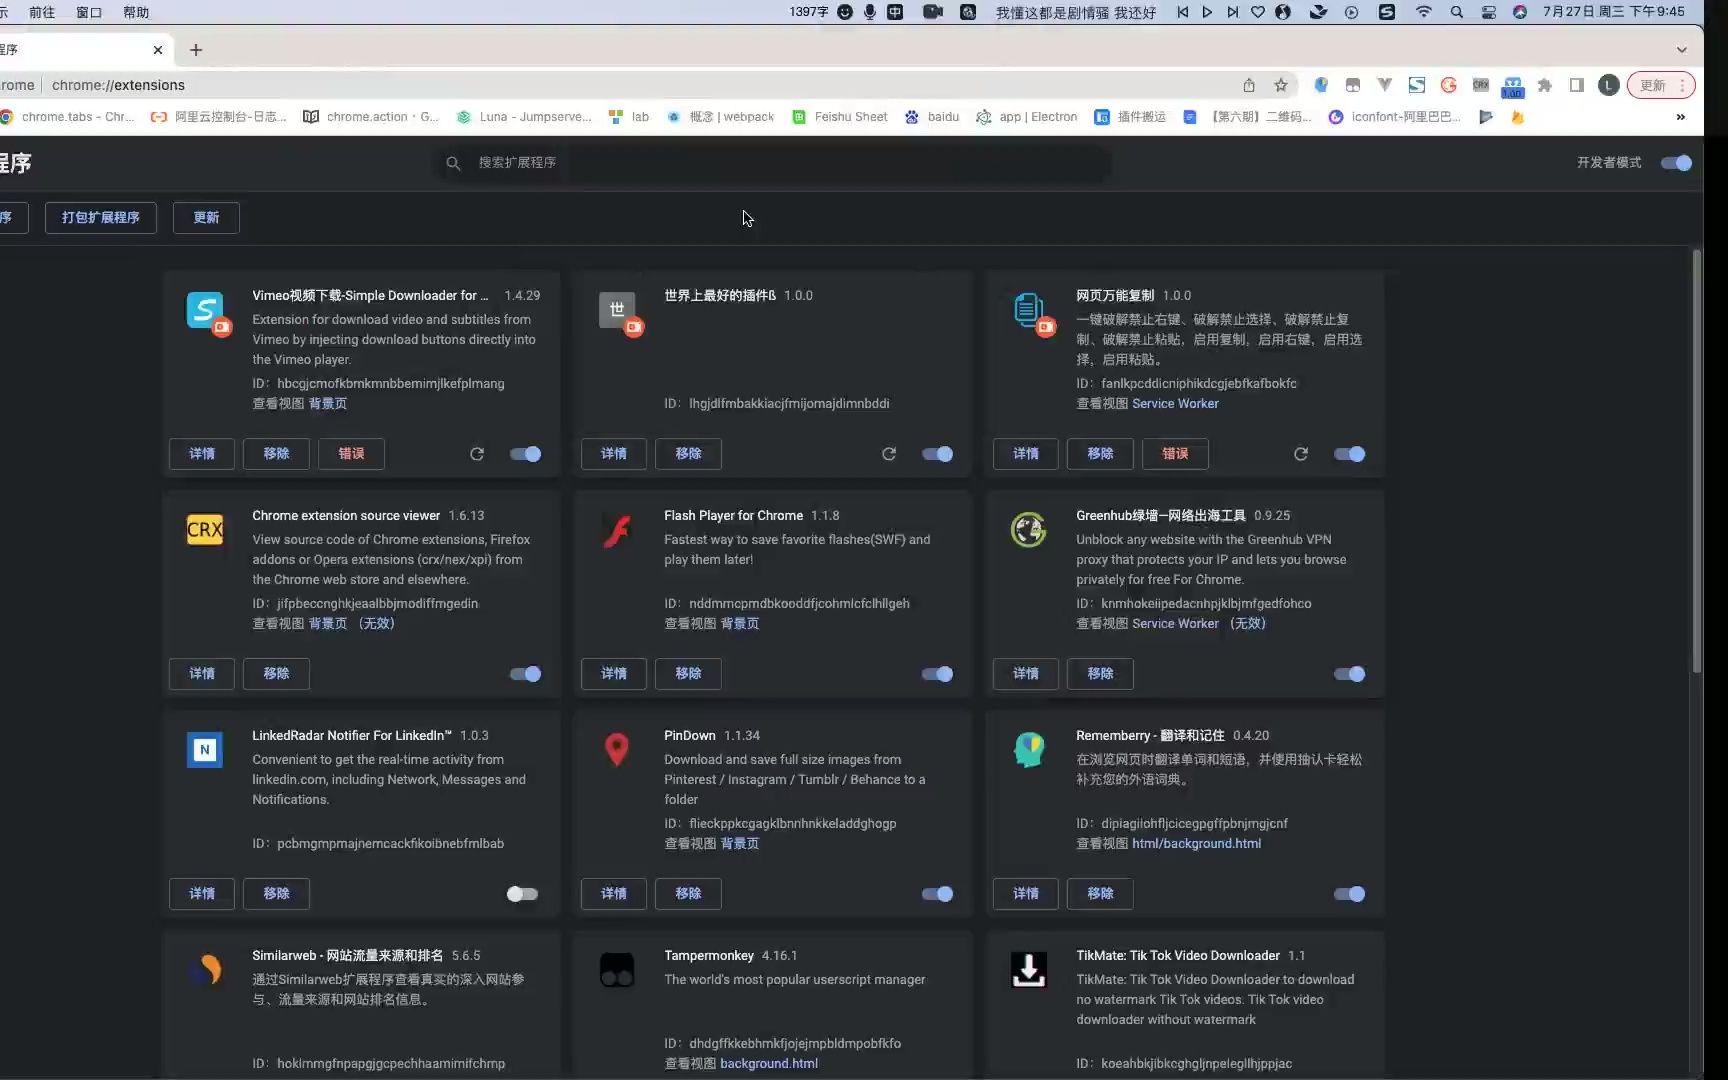Expand the tab search dropdown arrow

1682,50
